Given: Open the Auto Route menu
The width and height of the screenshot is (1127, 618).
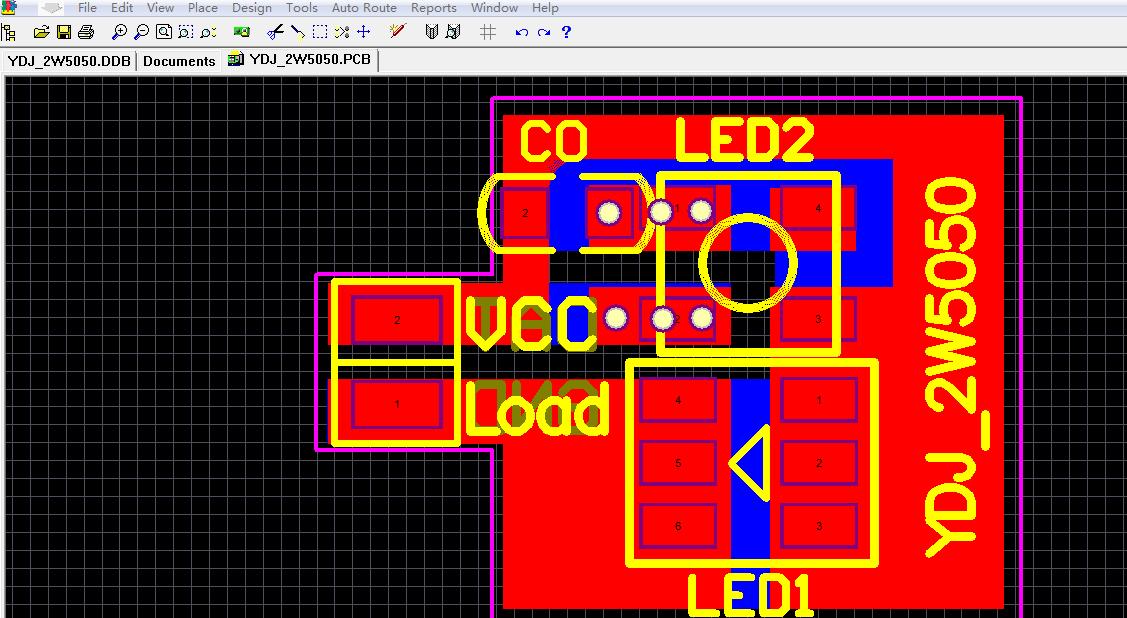Looking at the screenshot, I should [x=364, y=7].
